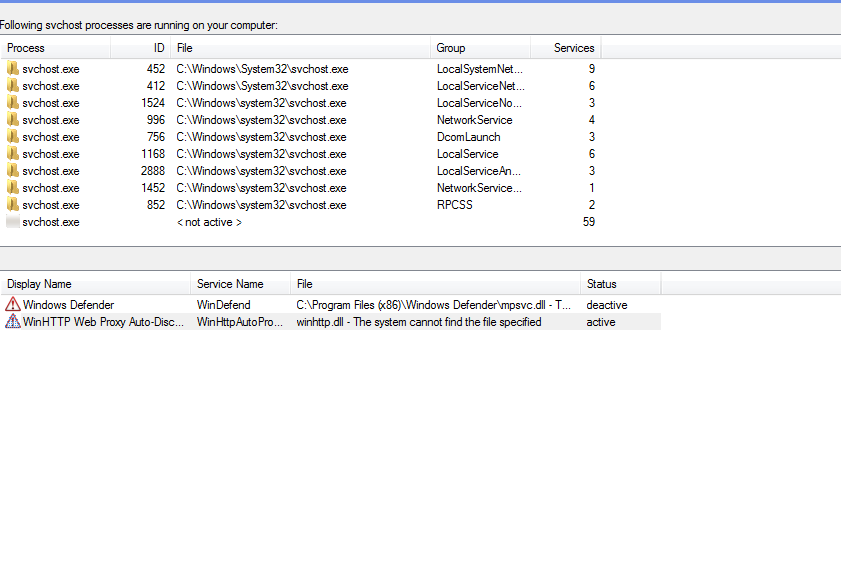This screenshot has height=568, width=841.
Task: Click Windows Defender red warning icon
Action: pos(13,305)
